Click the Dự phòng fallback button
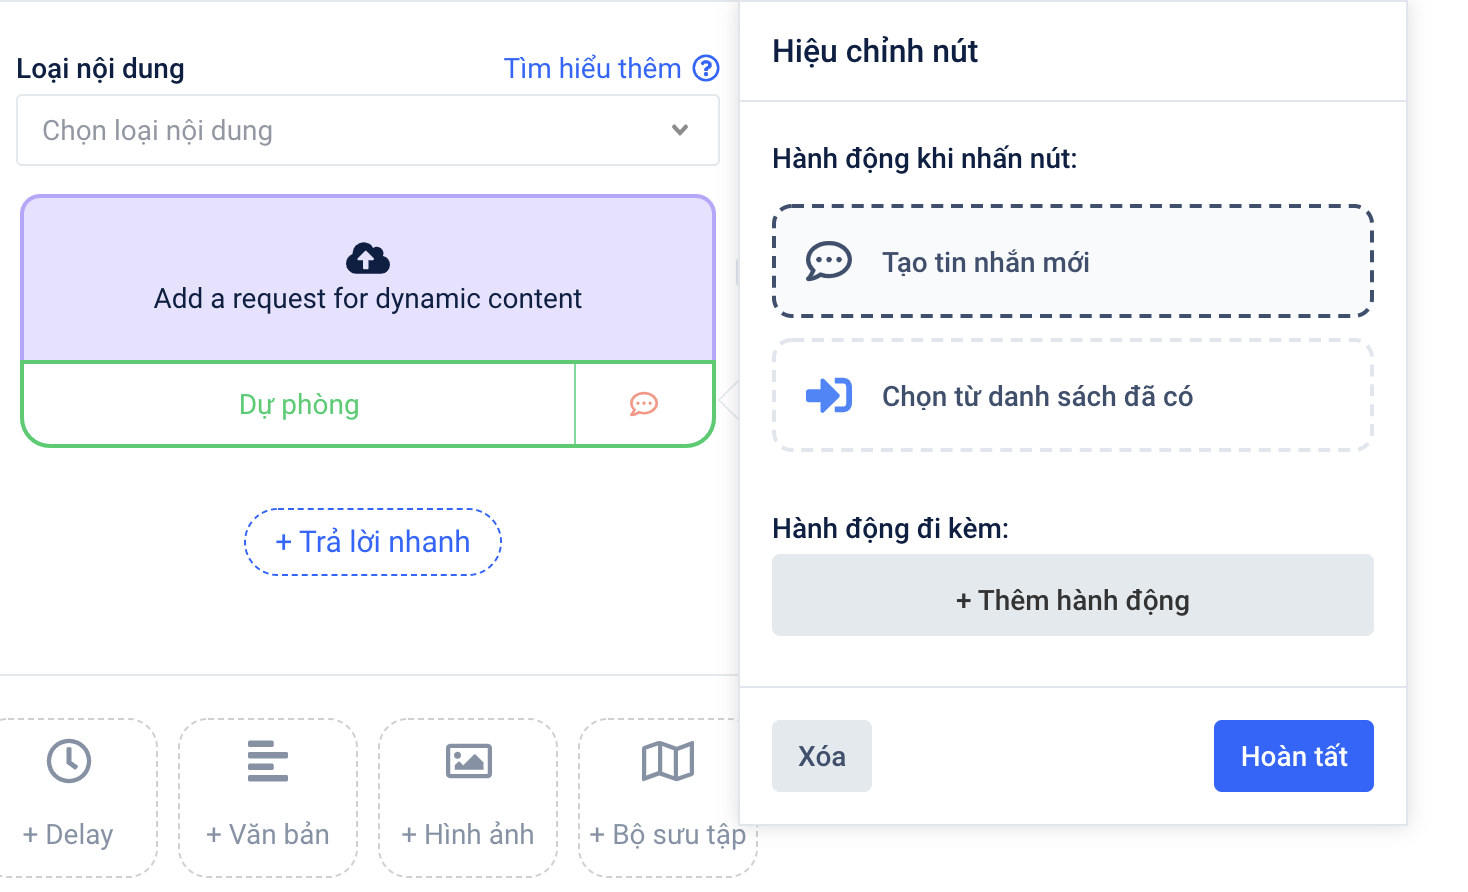Screen dimensions: 1468x892 coord(298,404)
